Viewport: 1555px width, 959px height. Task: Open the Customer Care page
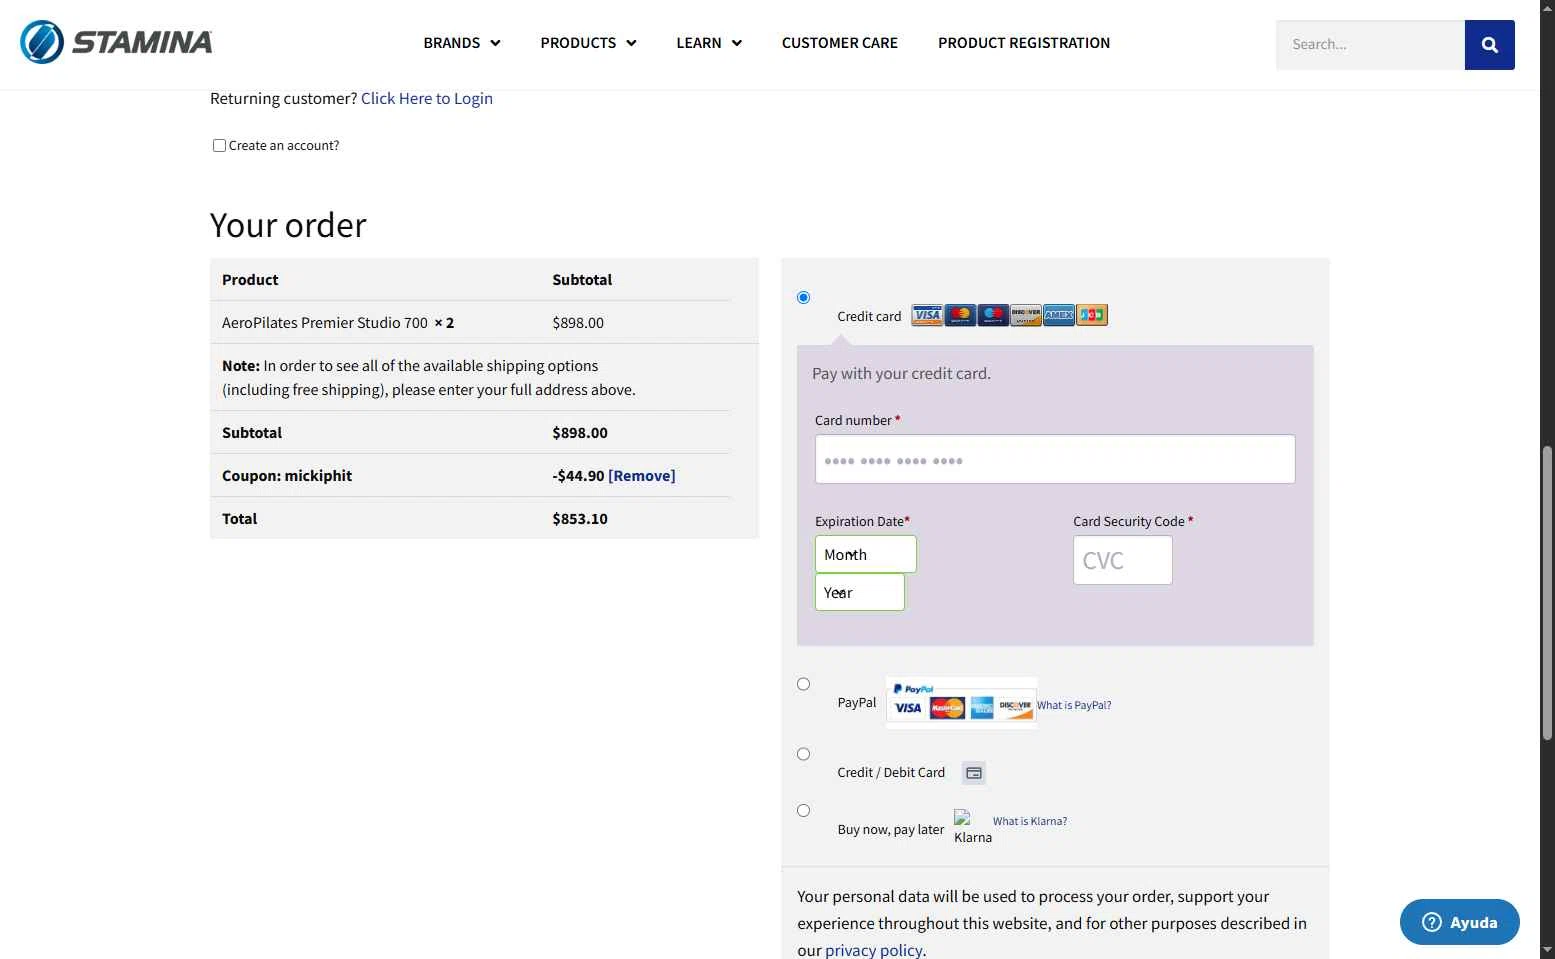(x=839, y=43)
